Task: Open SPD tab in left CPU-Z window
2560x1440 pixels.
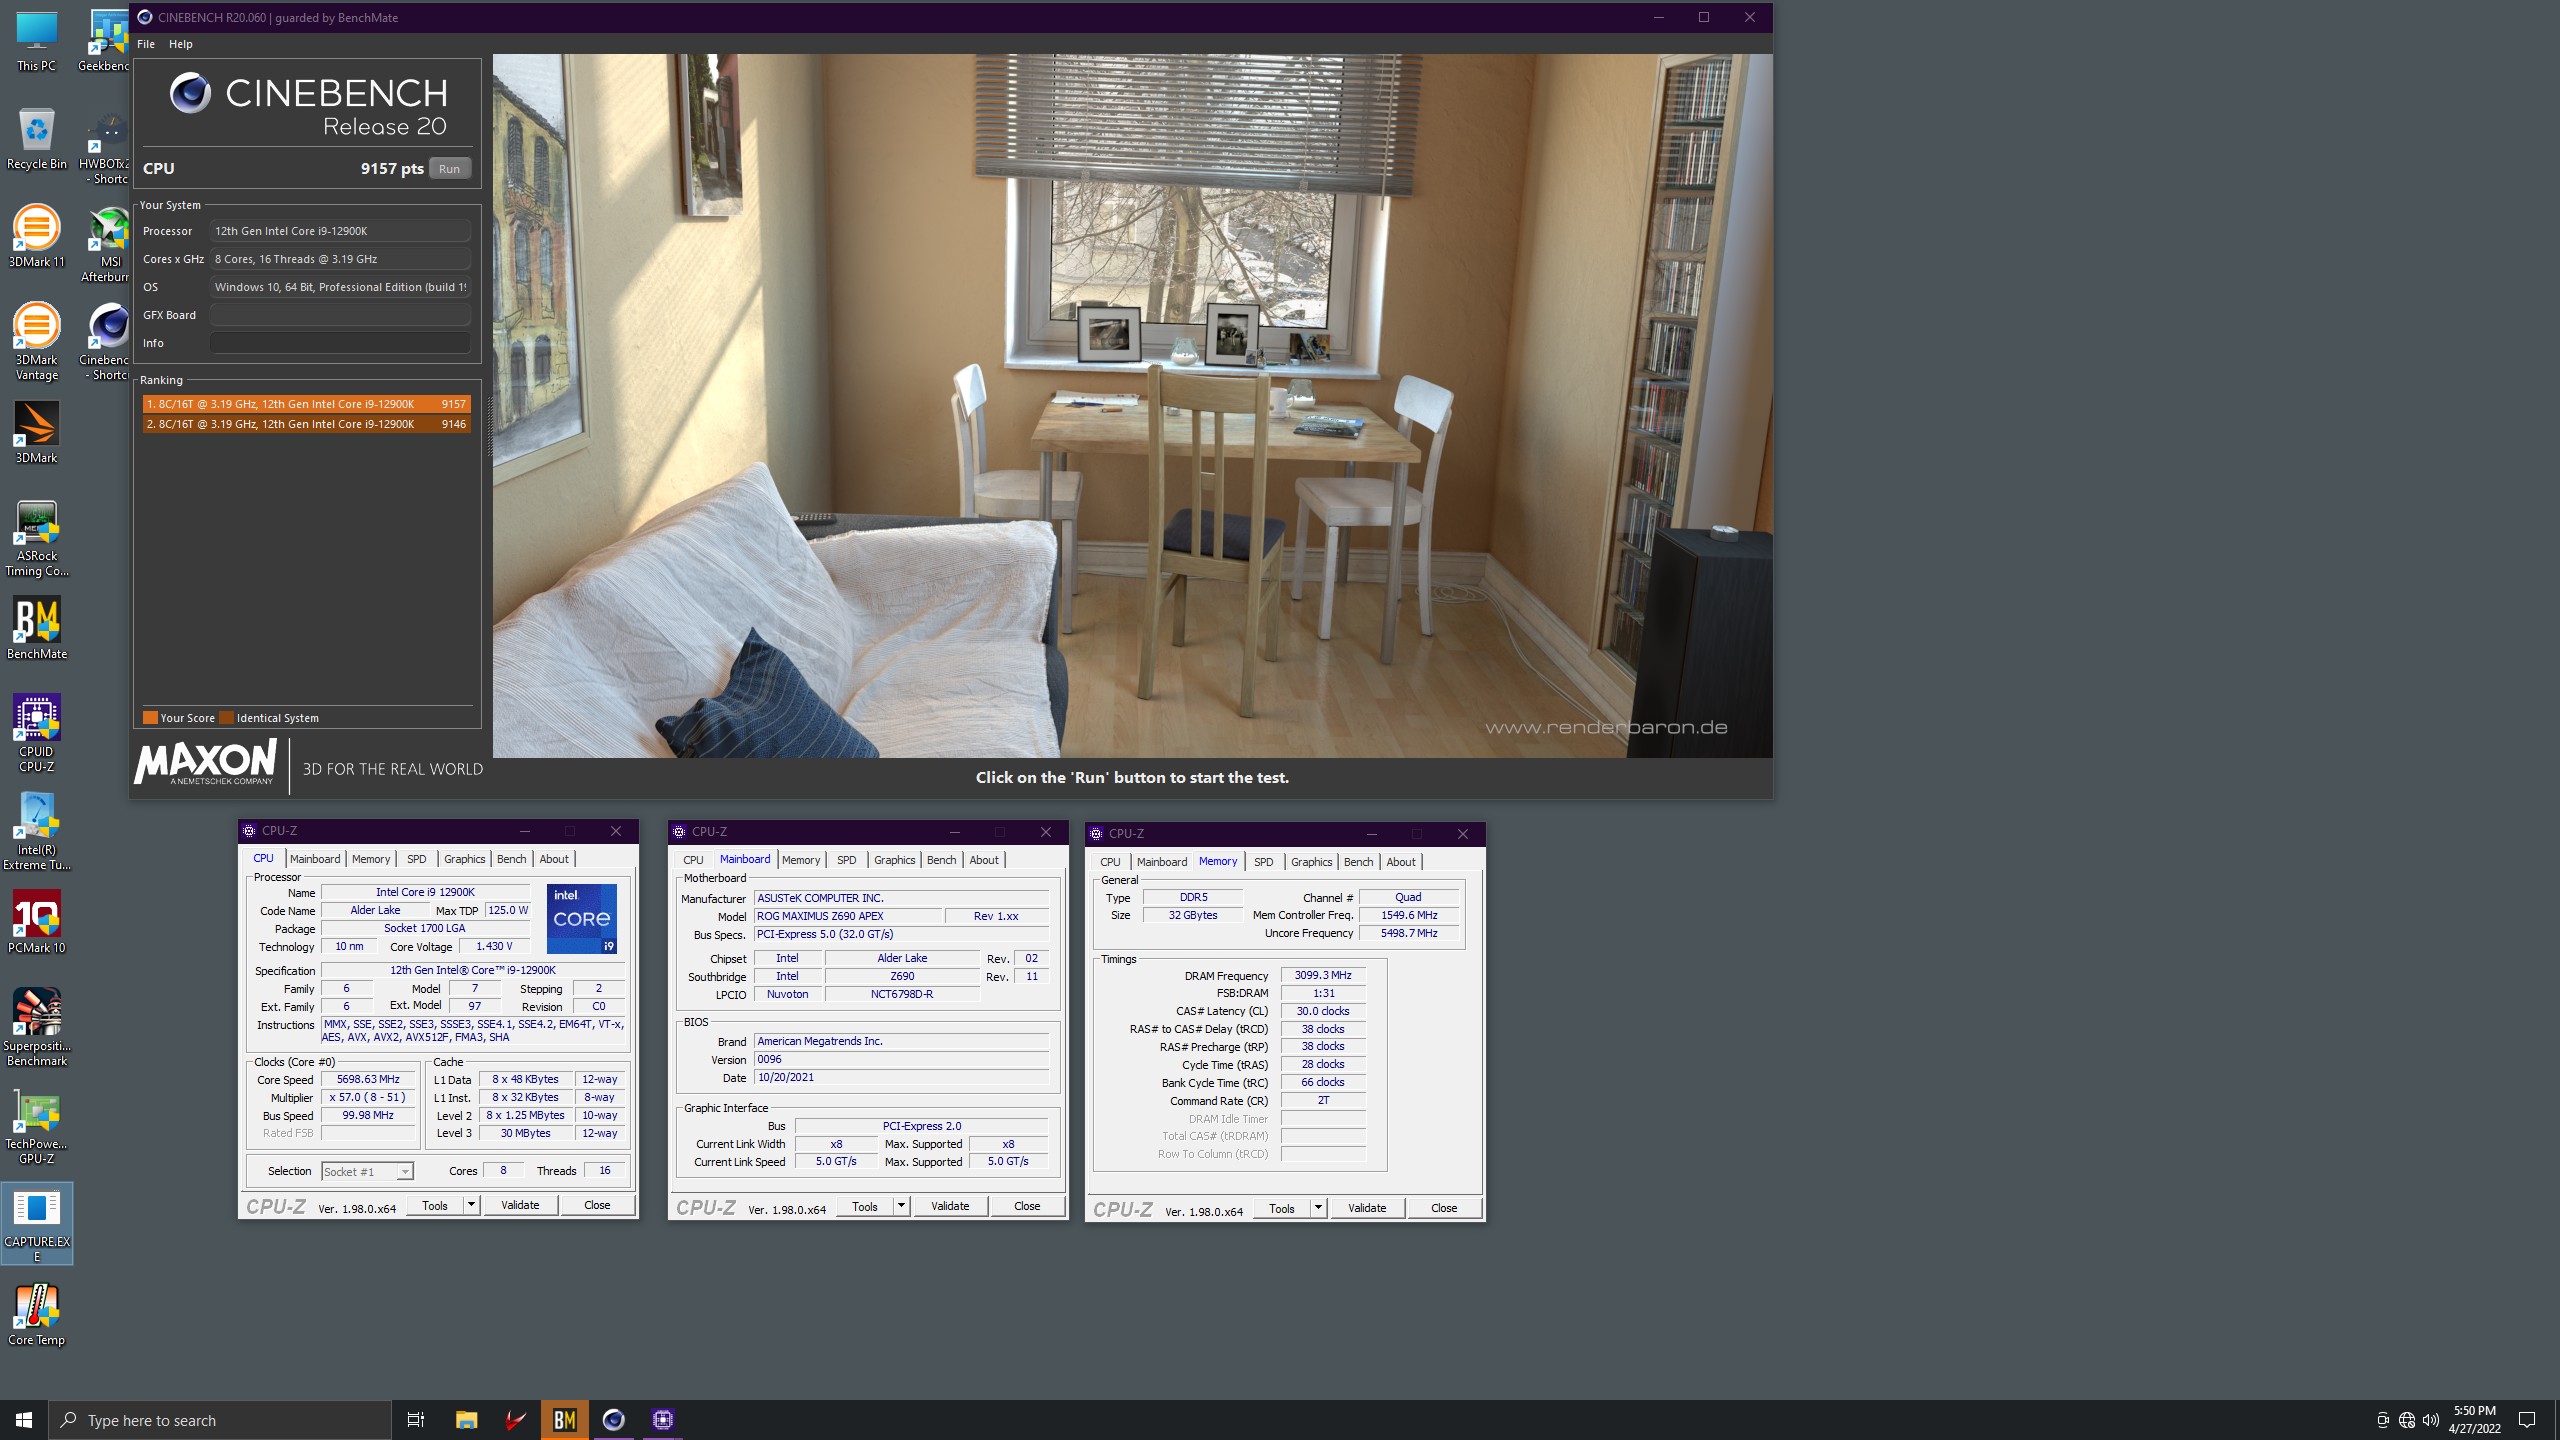Action: pyautogui.click(x=417, y=859)
